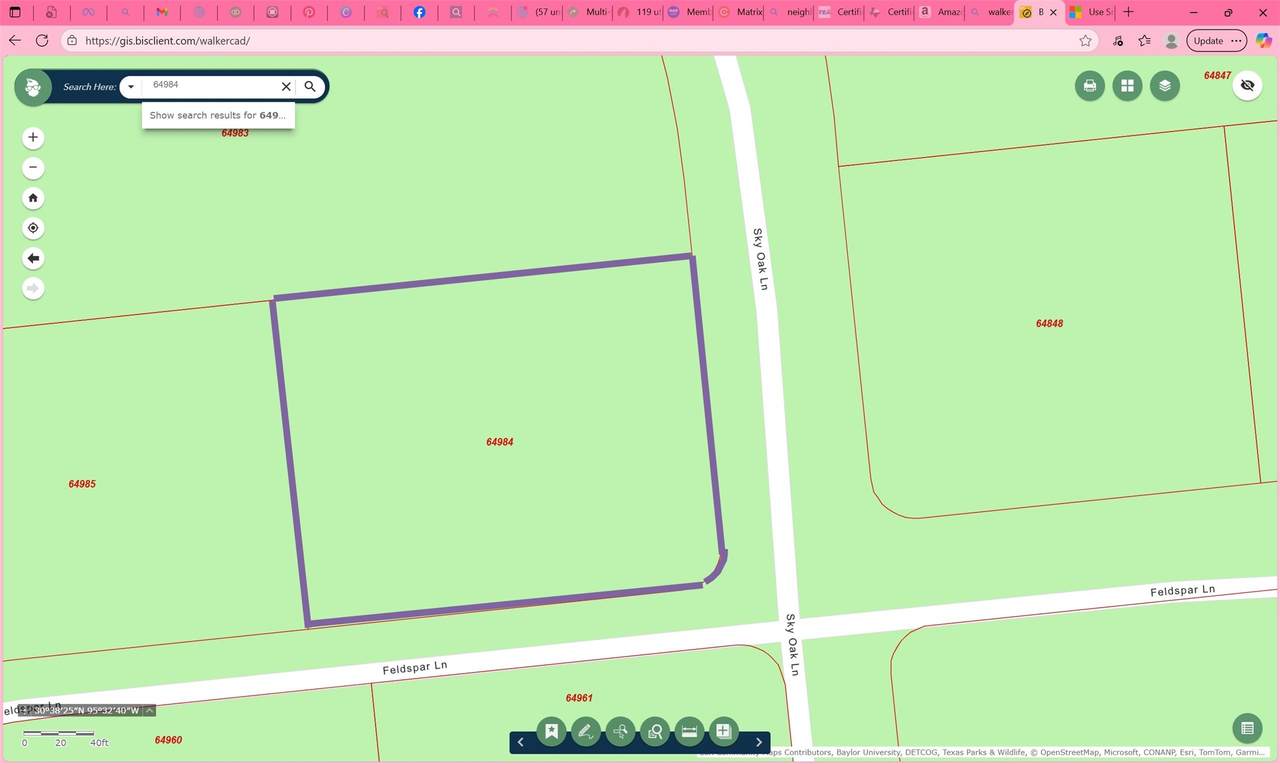Screen dimensions: 1280x764
Task: Open the bookmarks tool in bottom toolbar
Action: point(551,732)
